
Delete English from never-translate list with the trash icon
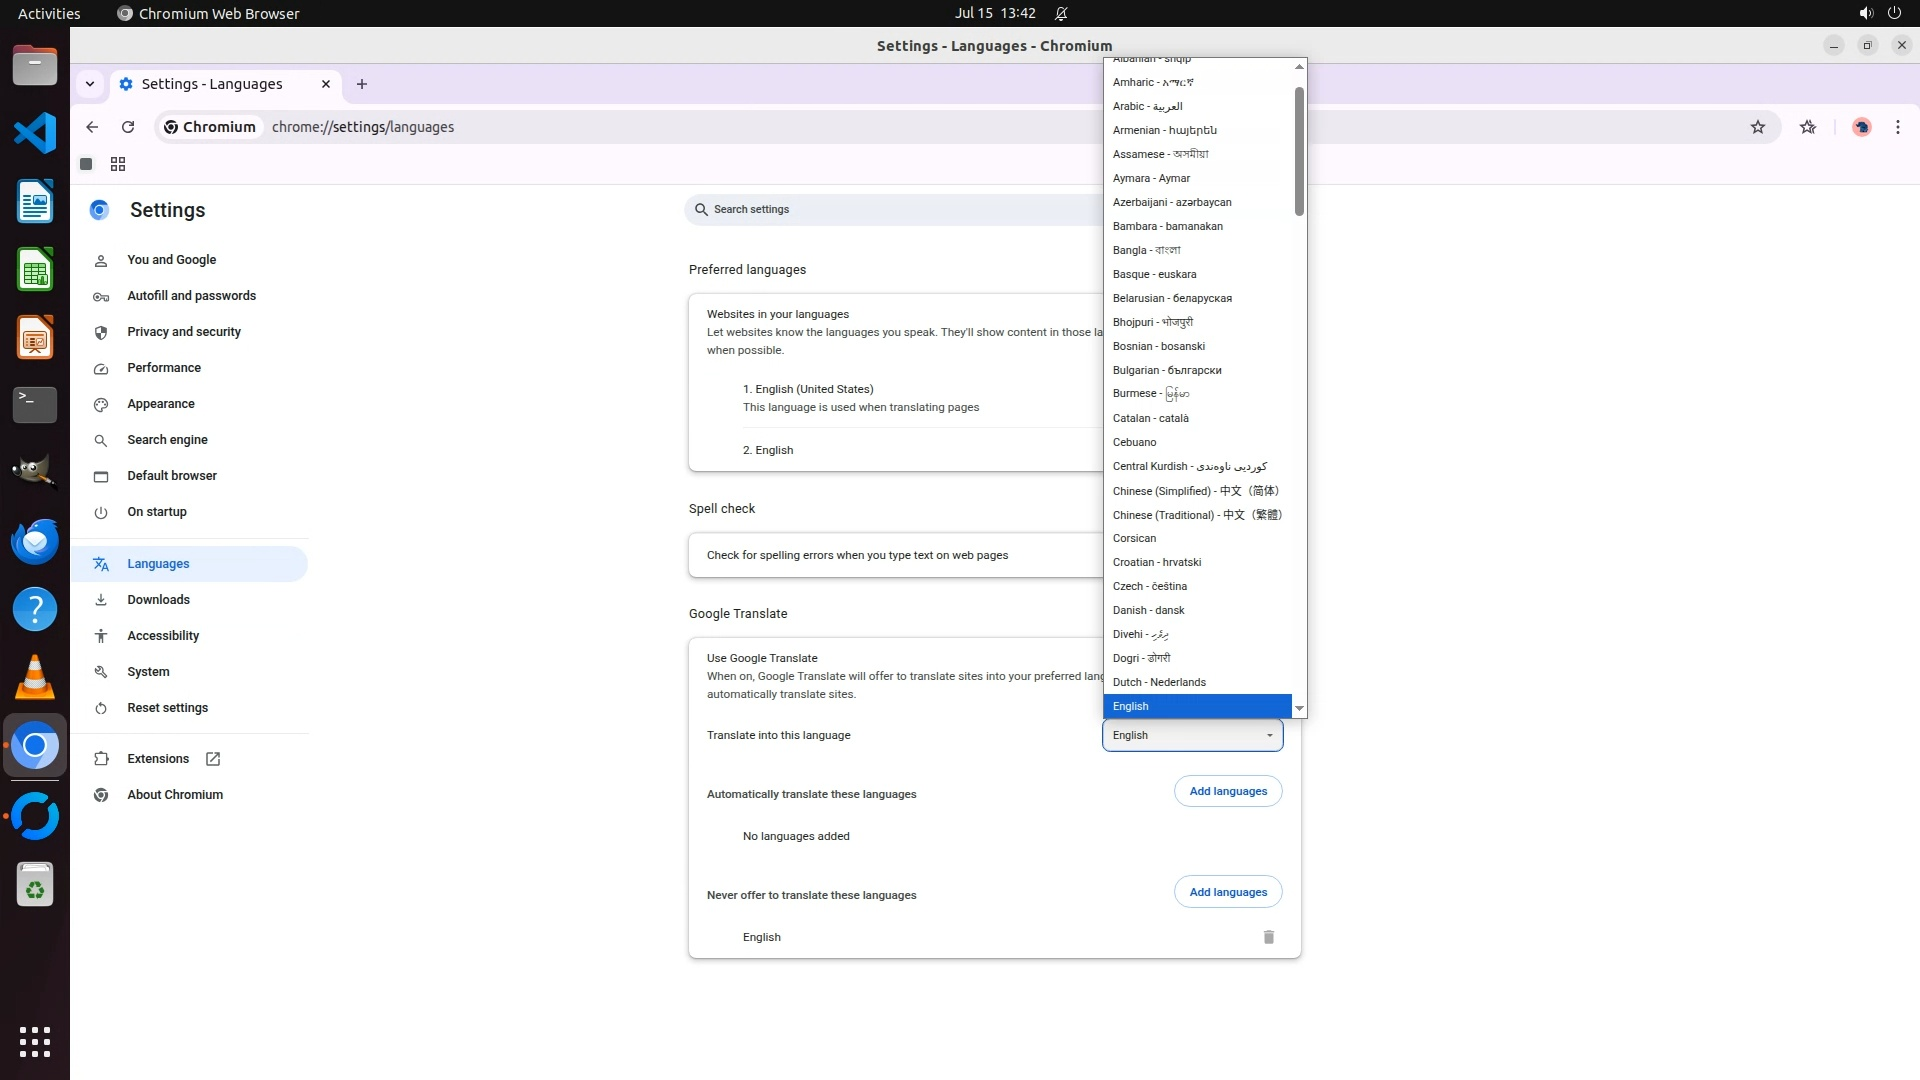tap(1268, 937)
